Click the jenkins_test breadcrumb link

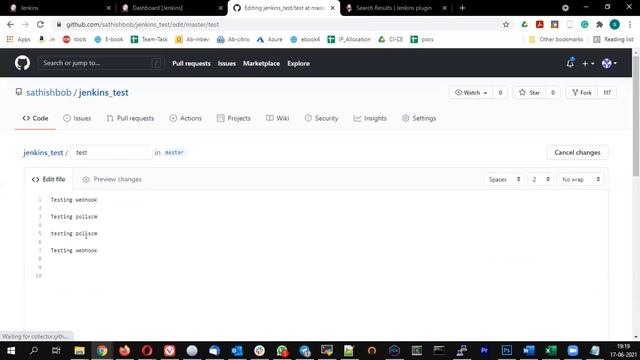pyautogui.click(x=43, y=153)
